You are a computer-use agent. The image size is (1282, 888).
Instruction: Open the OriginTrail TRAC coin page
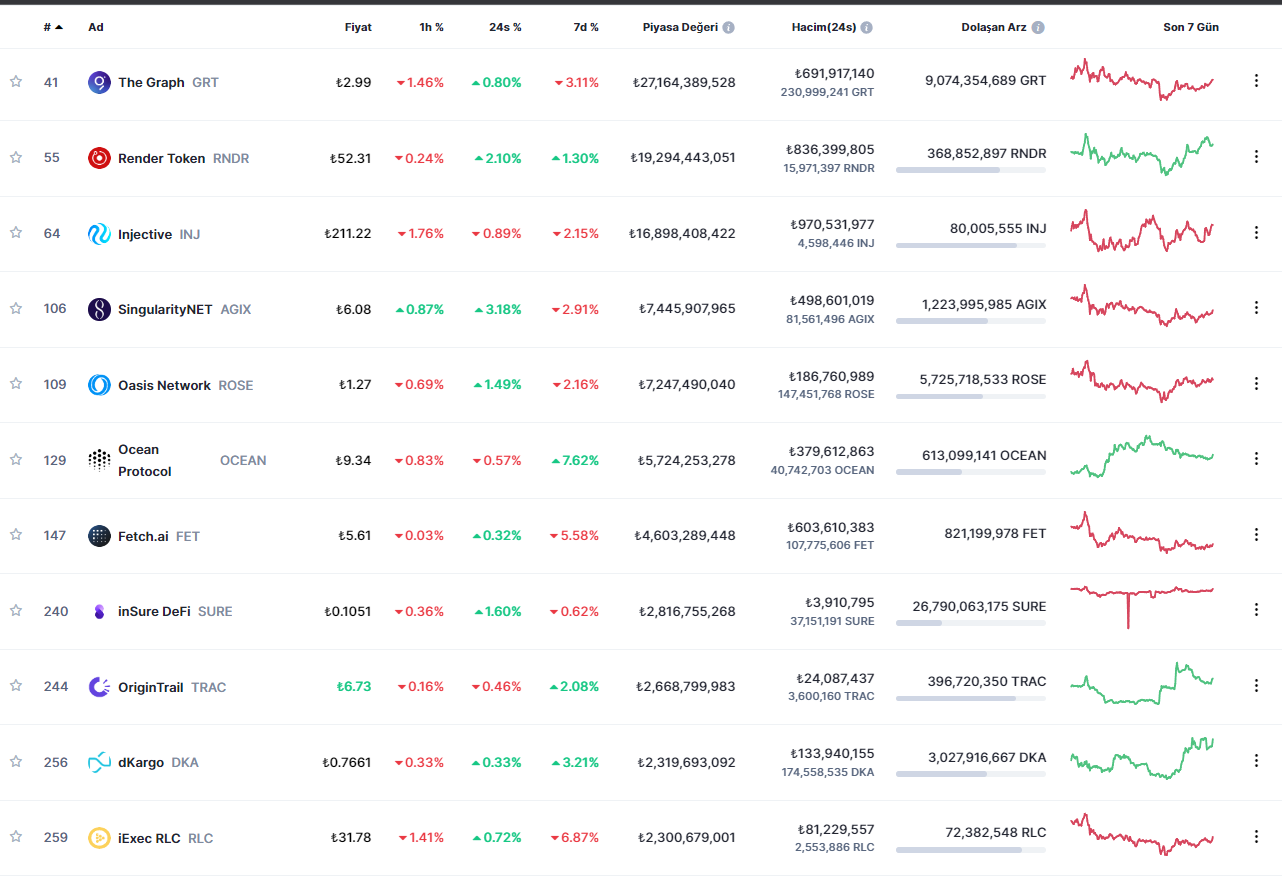click(x=150, y=687)
